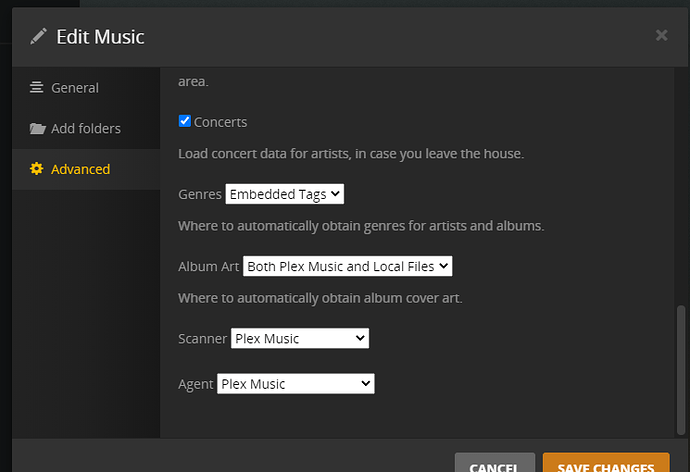Click the list icon next to General
690x472 pixels.
point(37,88)
